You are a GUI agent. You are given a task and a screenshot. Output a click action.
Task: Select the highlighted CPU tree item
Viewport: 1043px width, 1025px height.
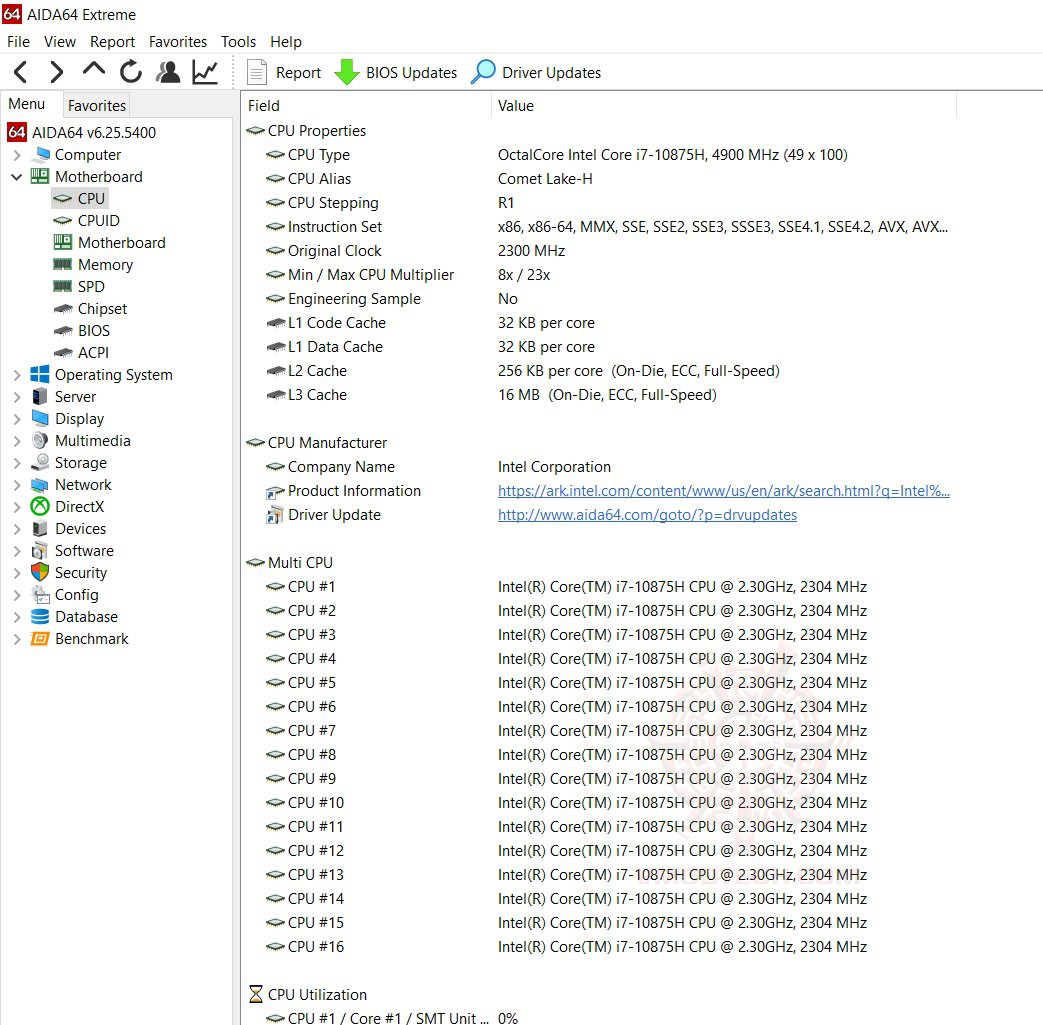coord(80,198)
